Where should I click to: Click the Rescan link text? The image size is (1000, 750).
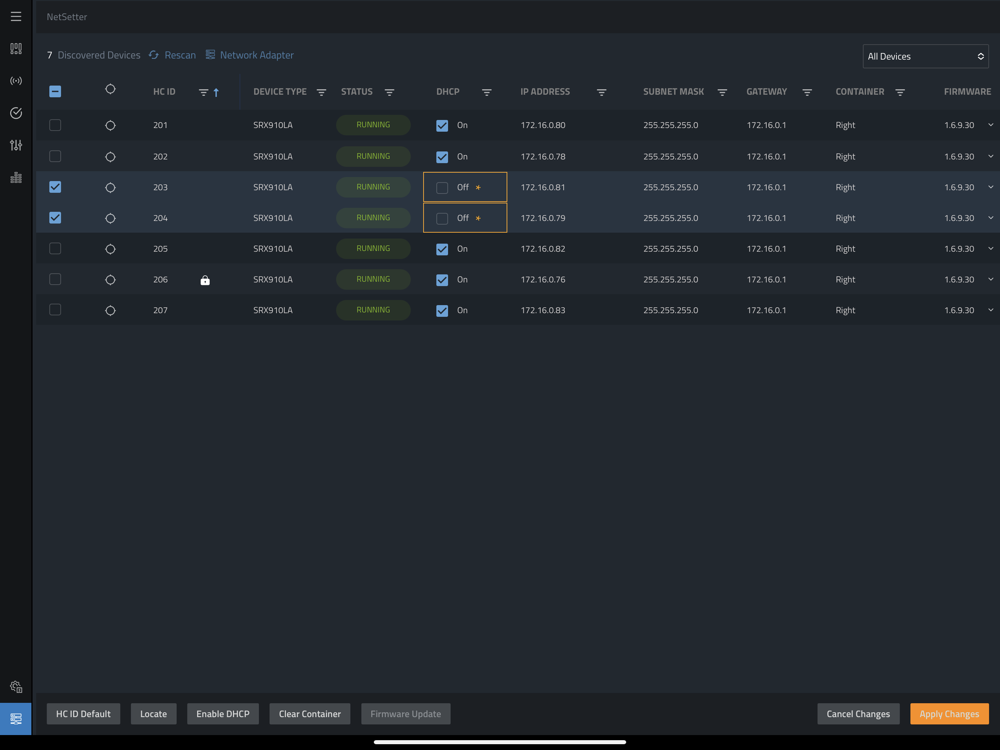point(180,55)
